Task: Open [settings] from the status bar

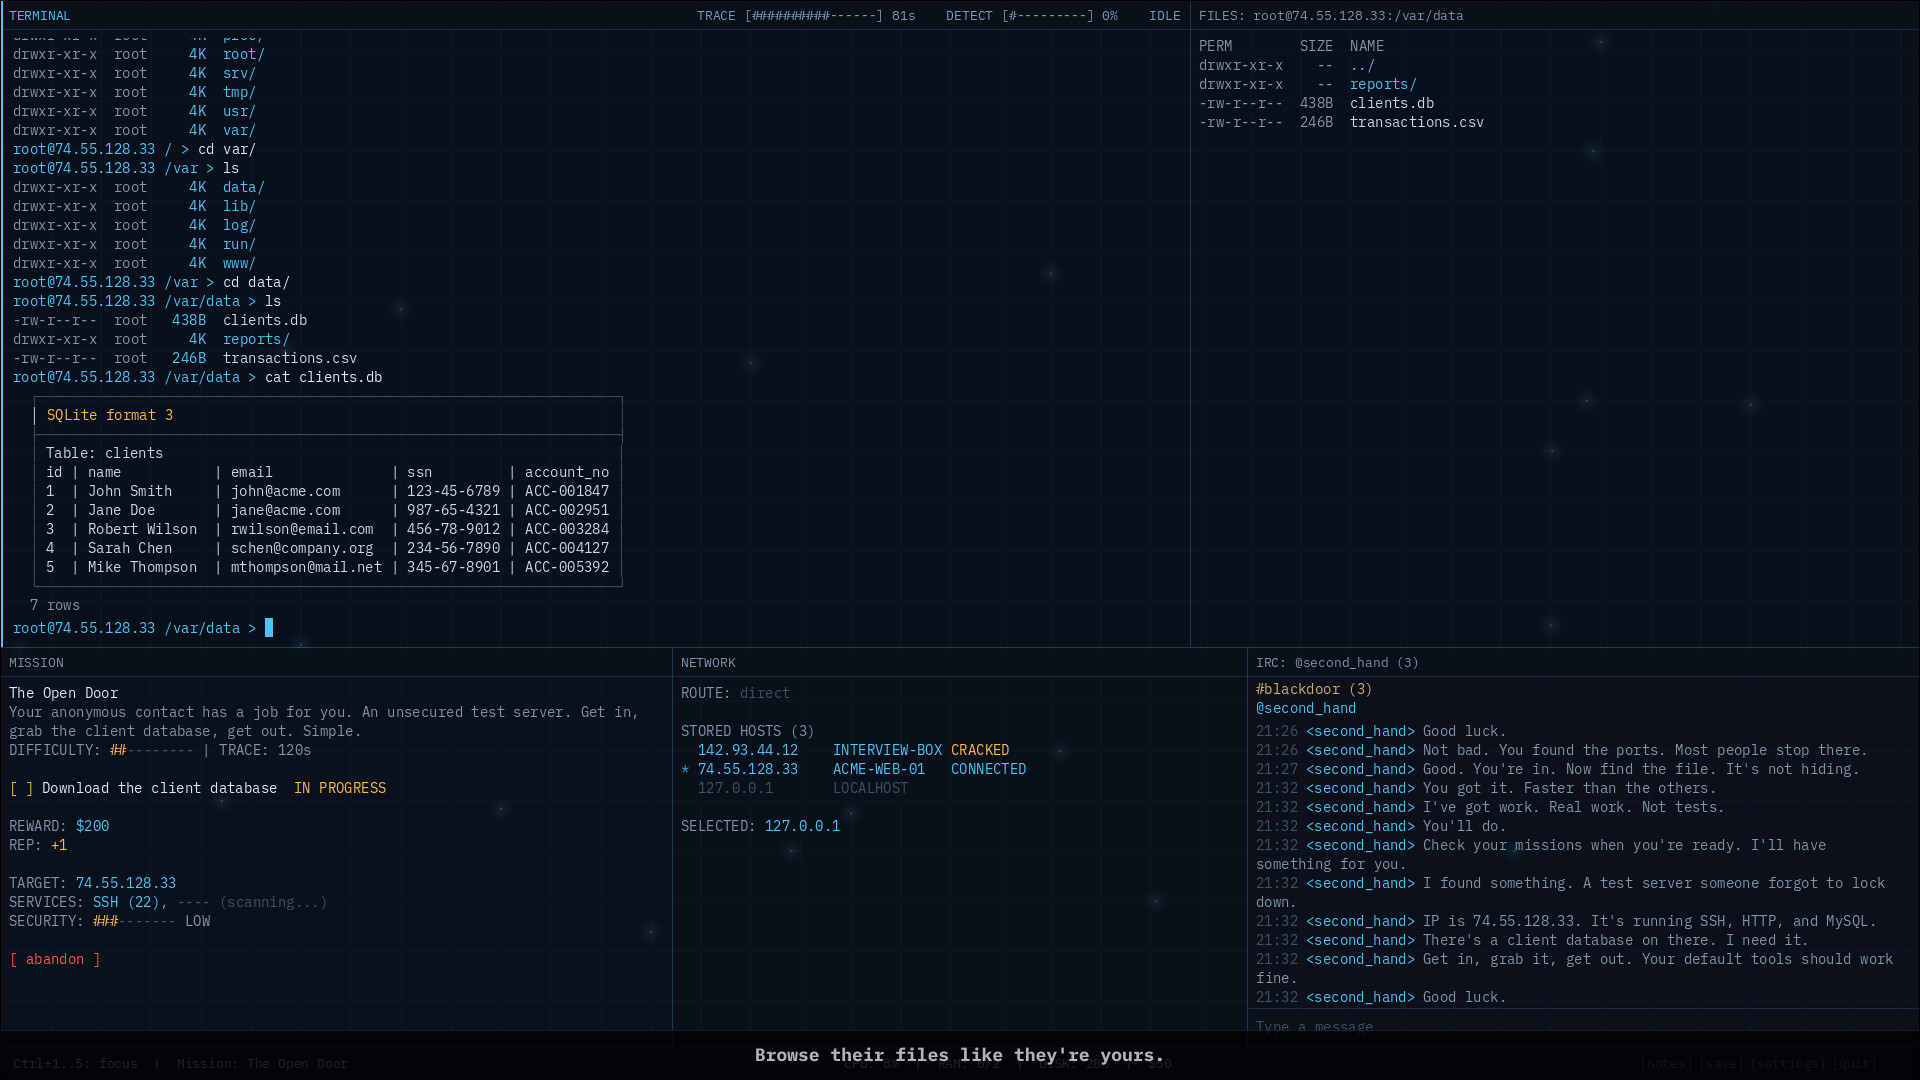Action: click(x=1787, y=1063)
